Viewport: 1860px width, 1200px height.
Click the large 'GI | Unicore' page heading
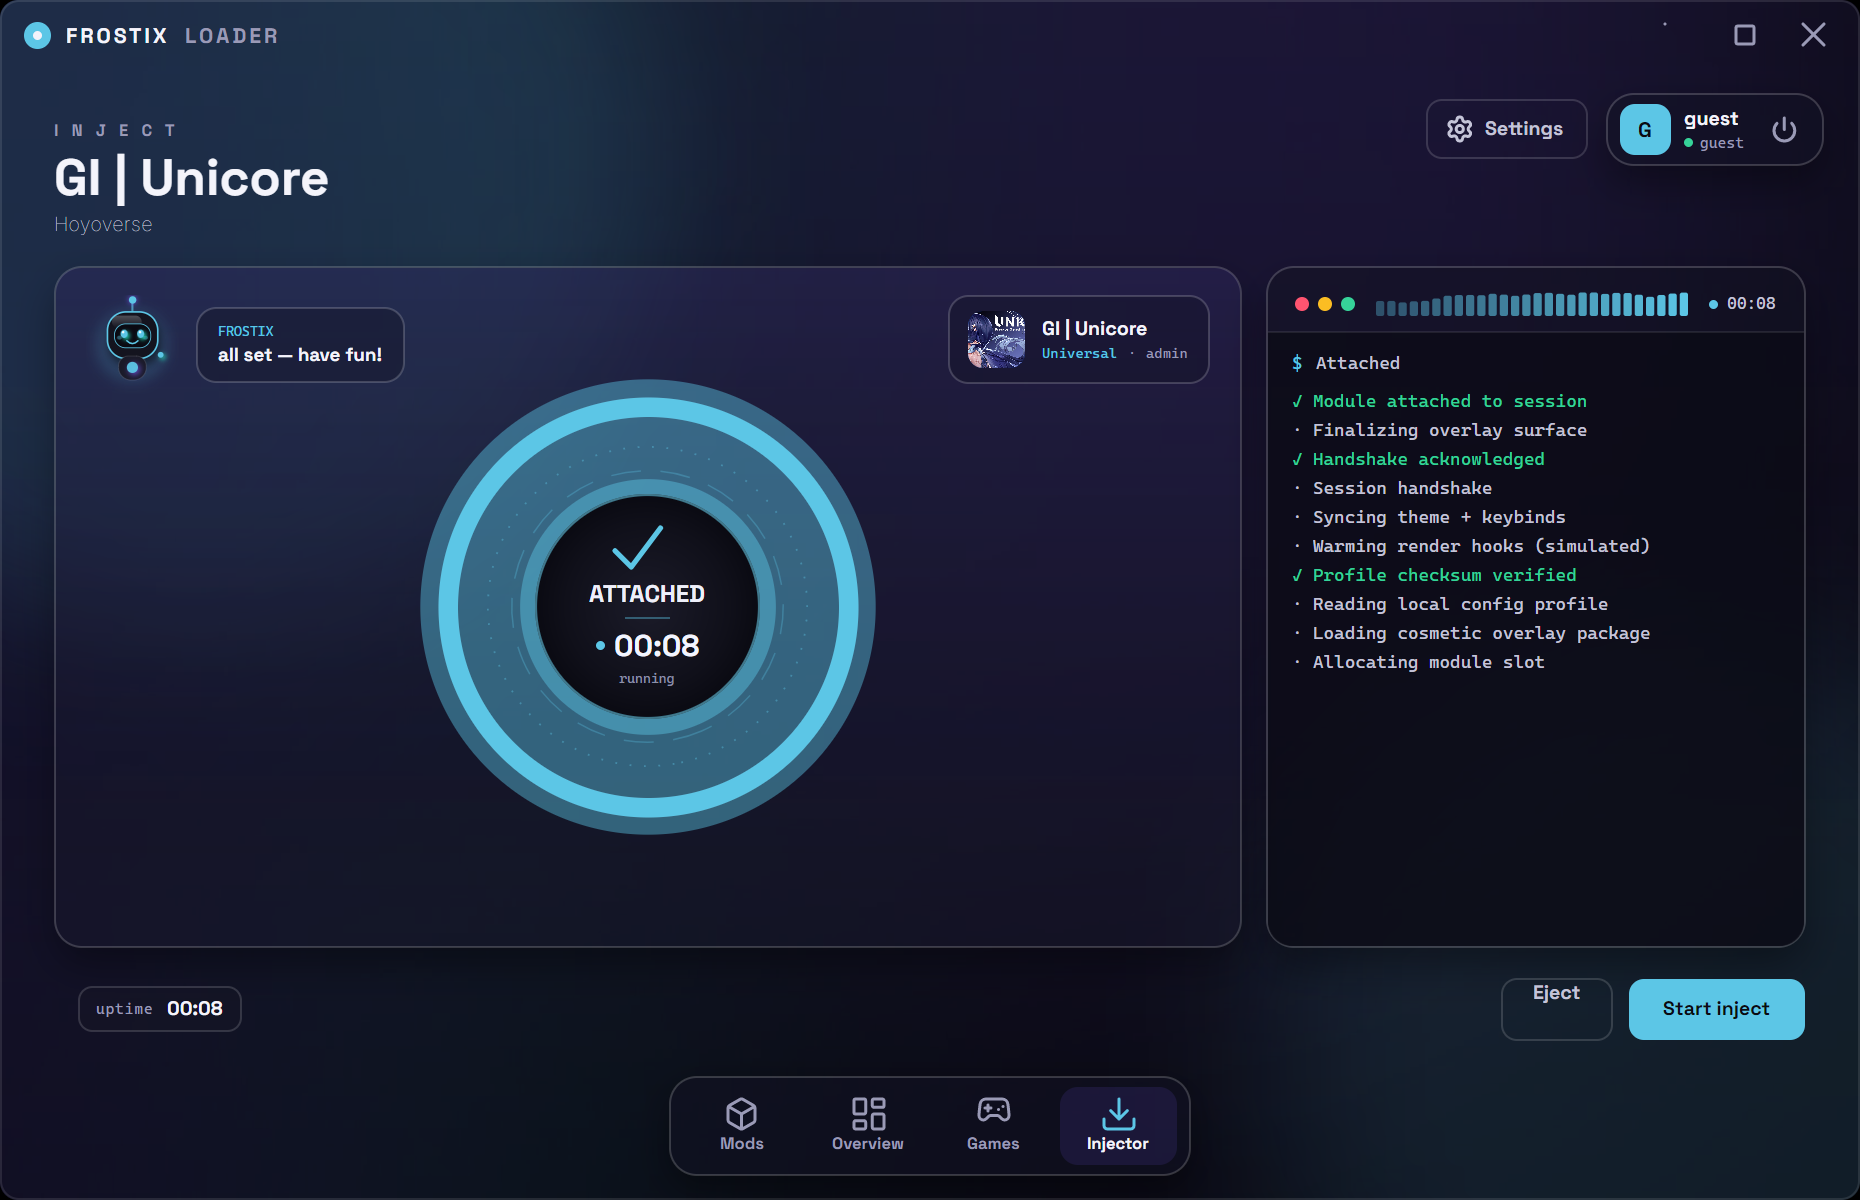(x=191, y=178)
